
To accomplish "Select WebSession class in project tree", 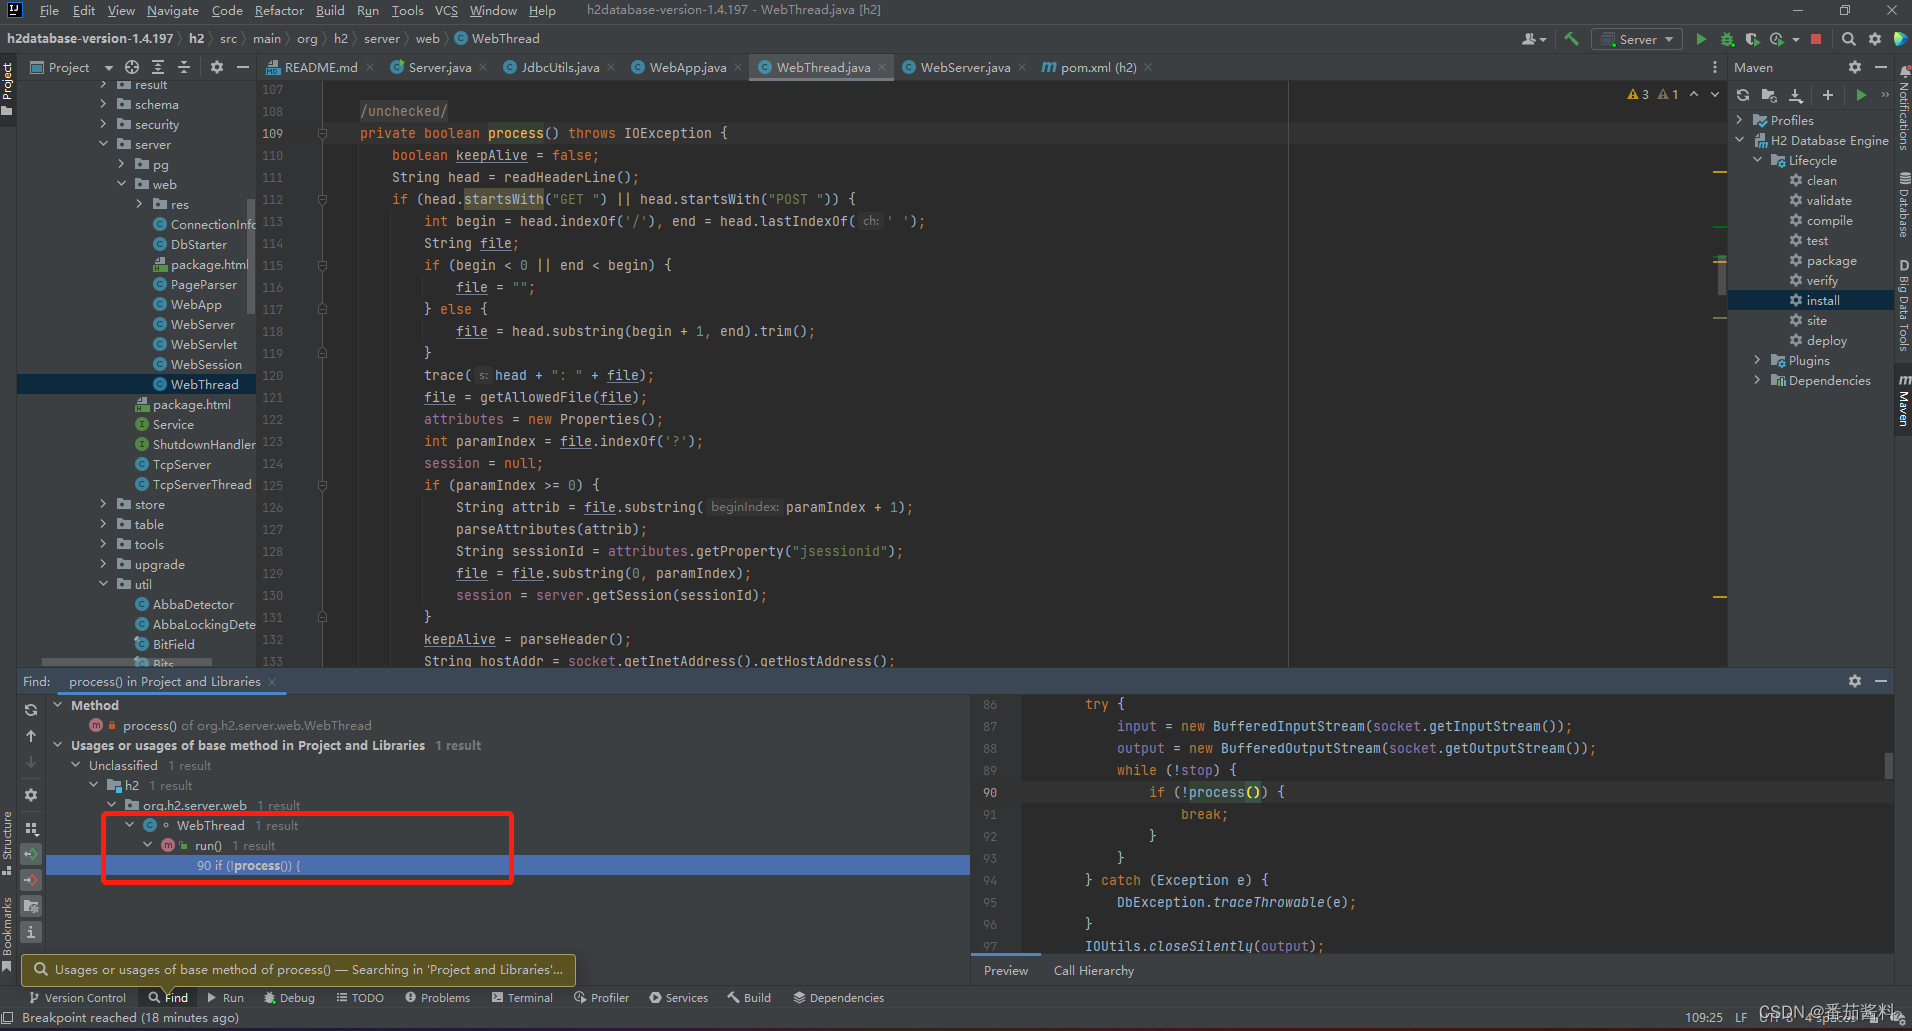I will [x=206, y=364].
